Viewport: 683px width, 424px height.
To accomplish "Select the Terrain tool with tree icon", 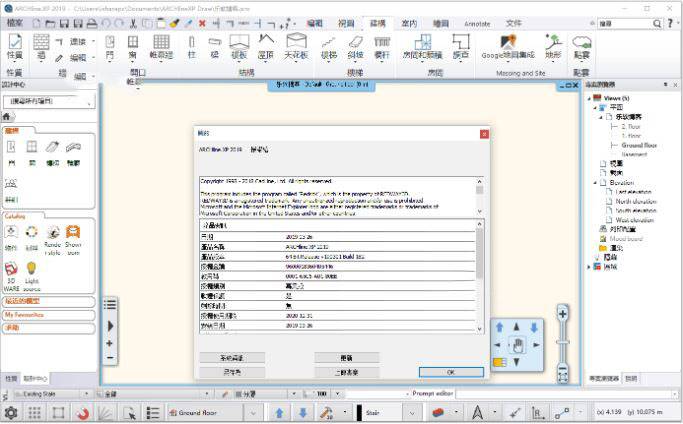I will 553,47.
